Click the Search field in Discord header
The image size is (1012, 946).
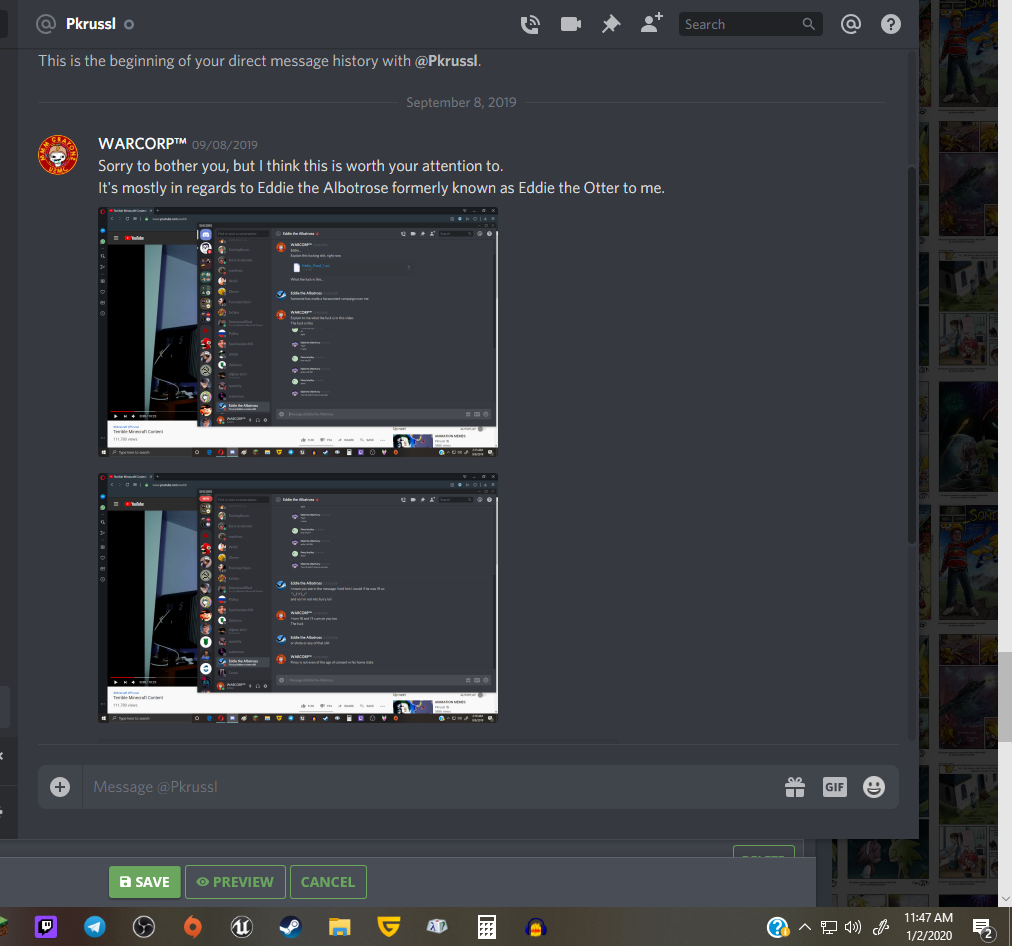point(750,25)
